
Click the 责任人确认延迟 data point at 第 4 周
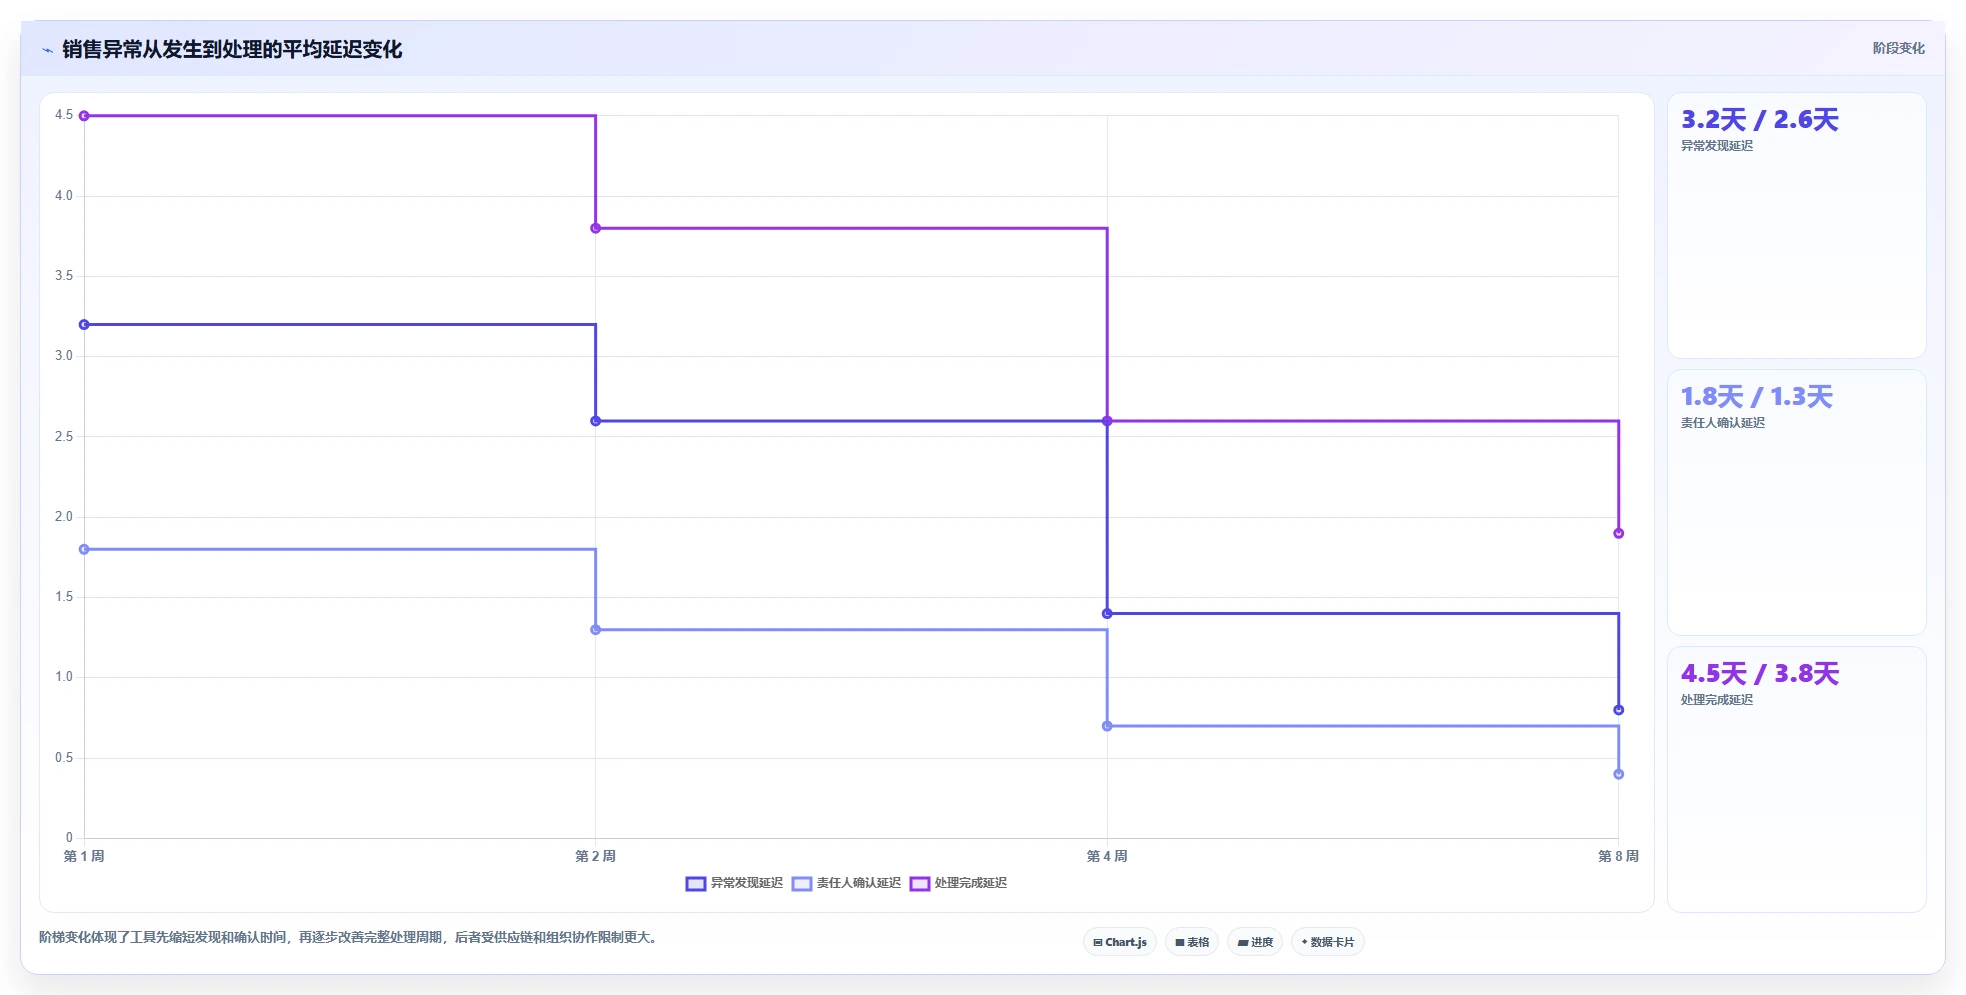click(1107, 726)
